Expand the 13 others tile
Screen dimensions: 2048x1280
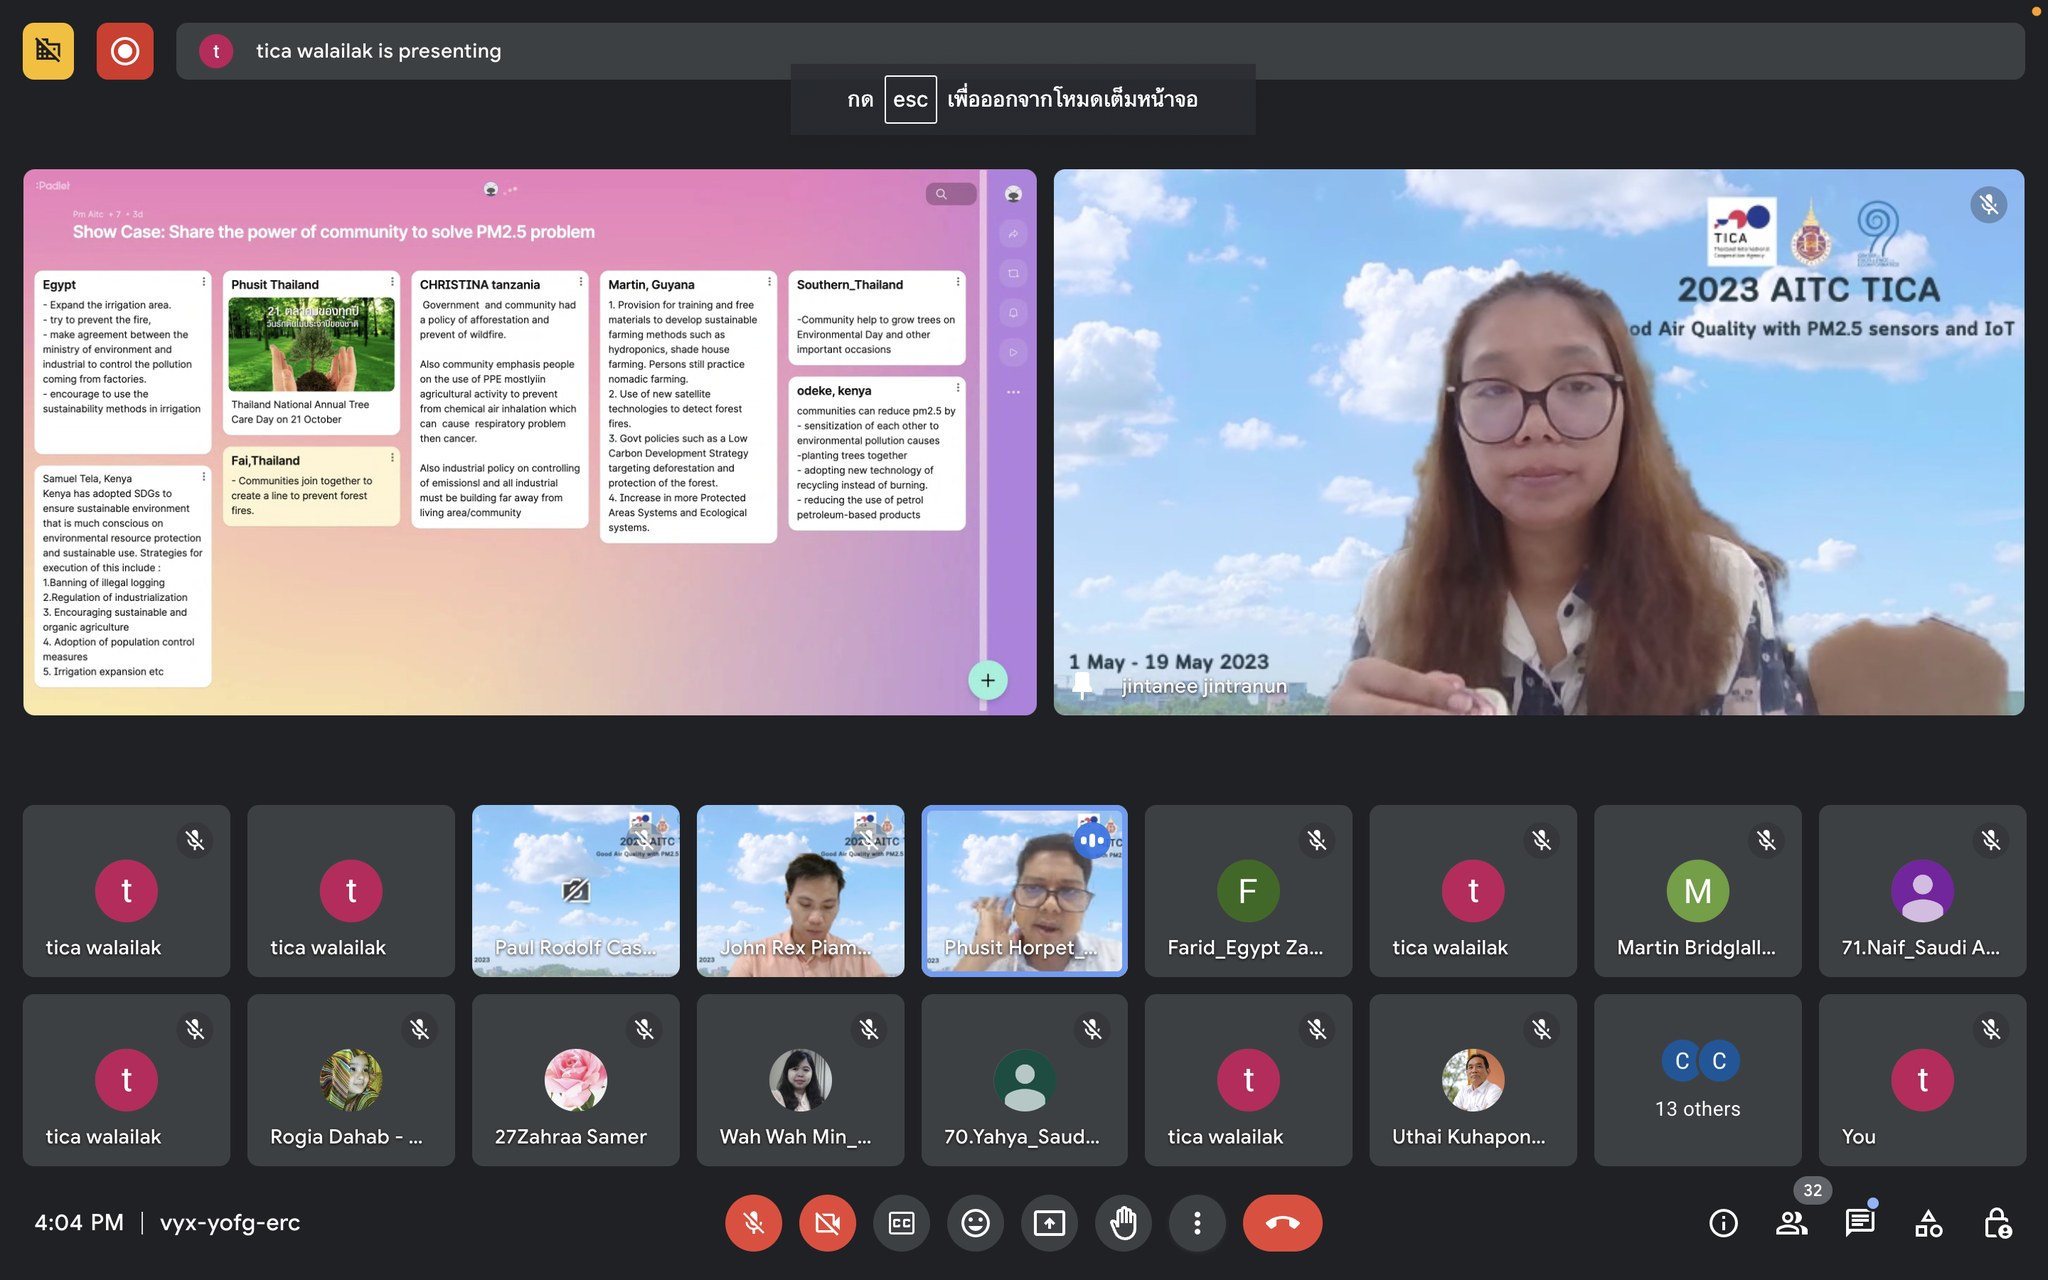tap(1697, 1080)
